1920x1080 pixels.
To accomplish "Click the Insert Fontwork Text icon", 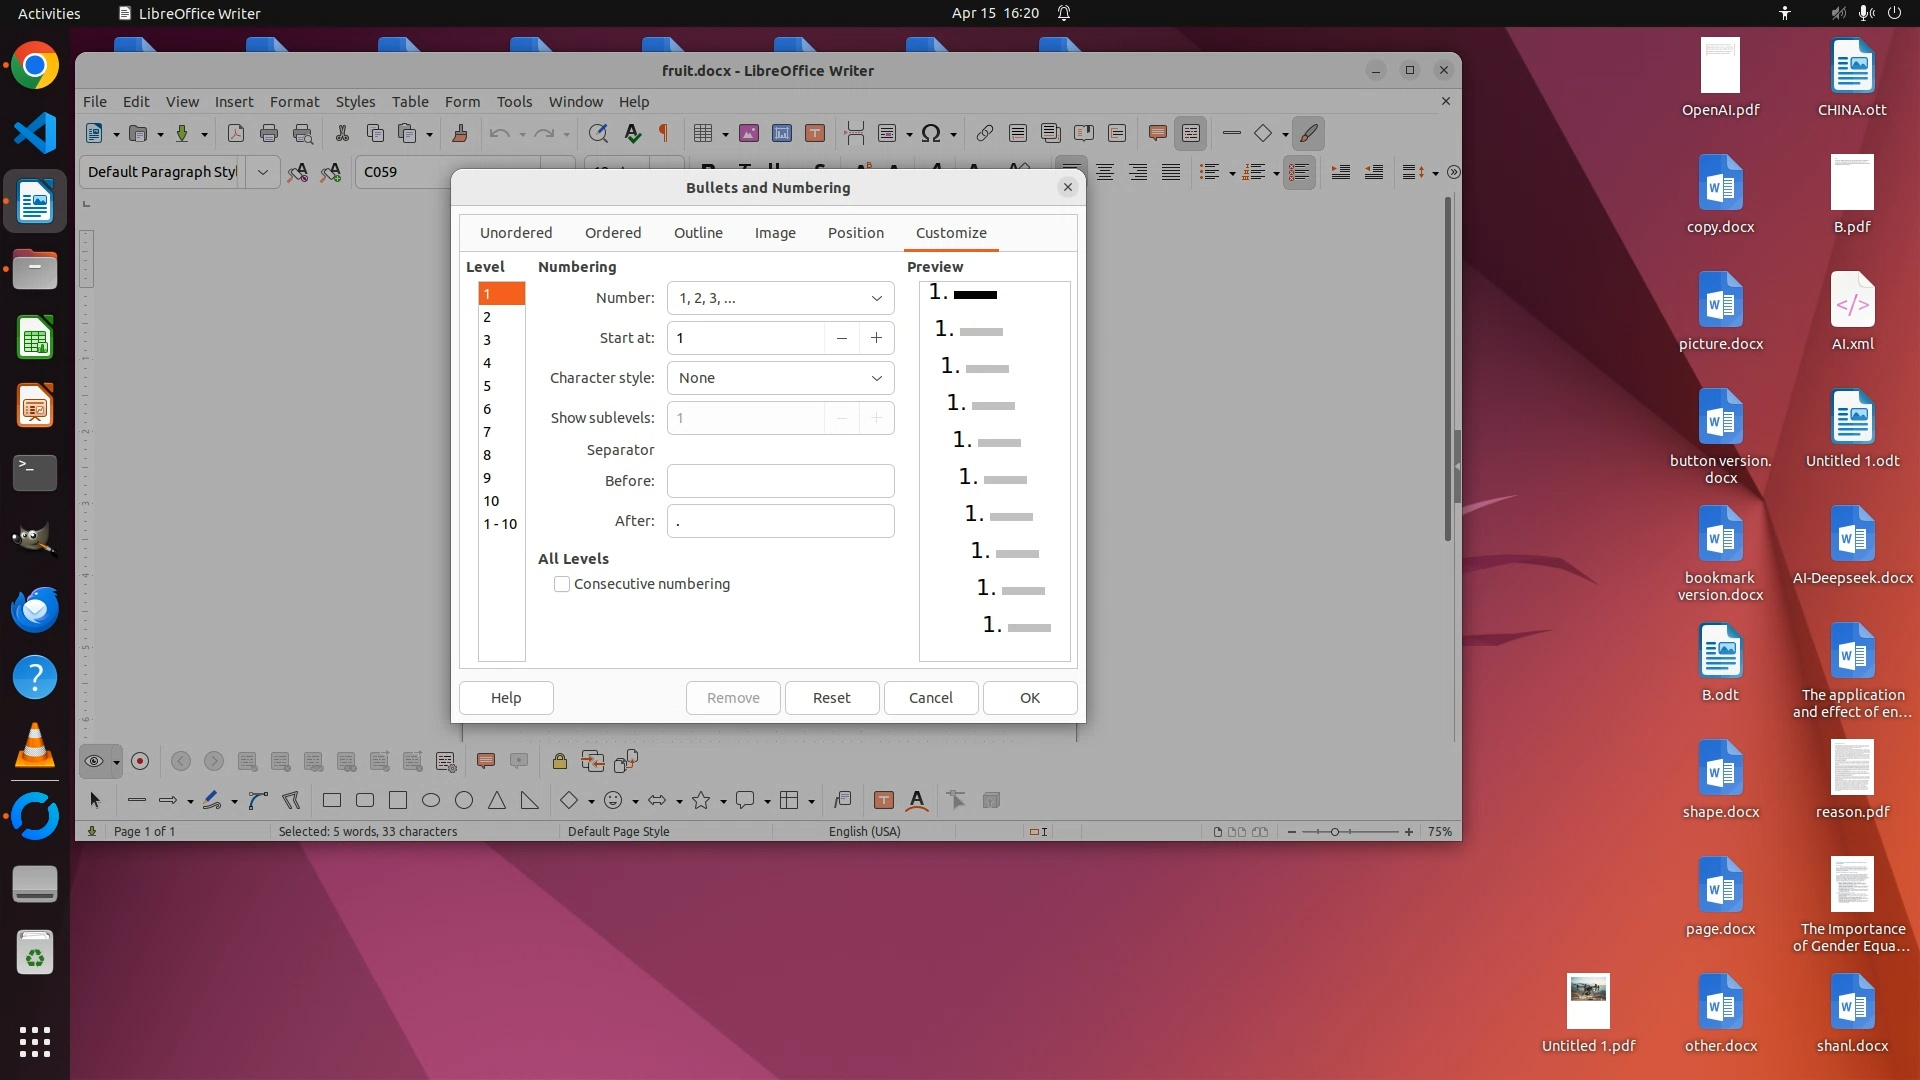I will (x=917, y=800).
